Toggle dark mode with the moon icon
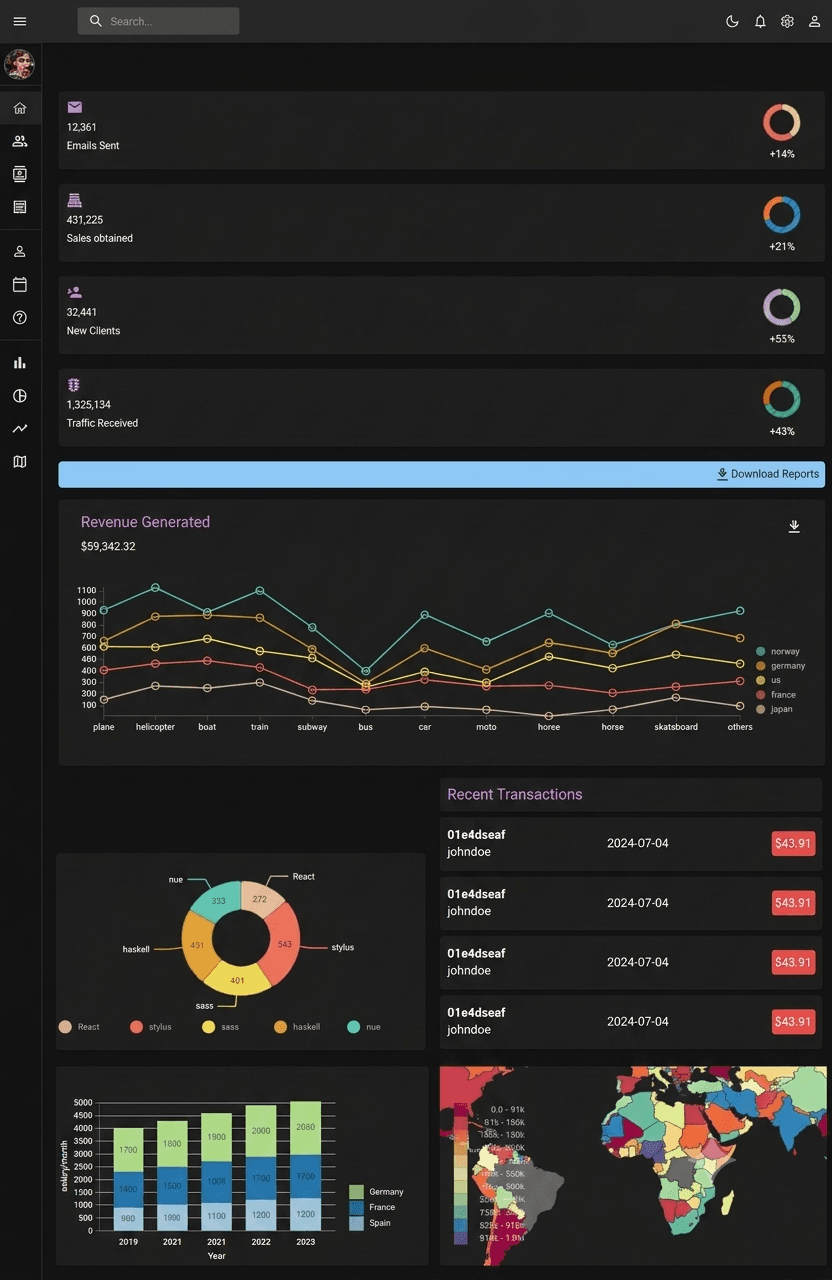 coord(732,21)
